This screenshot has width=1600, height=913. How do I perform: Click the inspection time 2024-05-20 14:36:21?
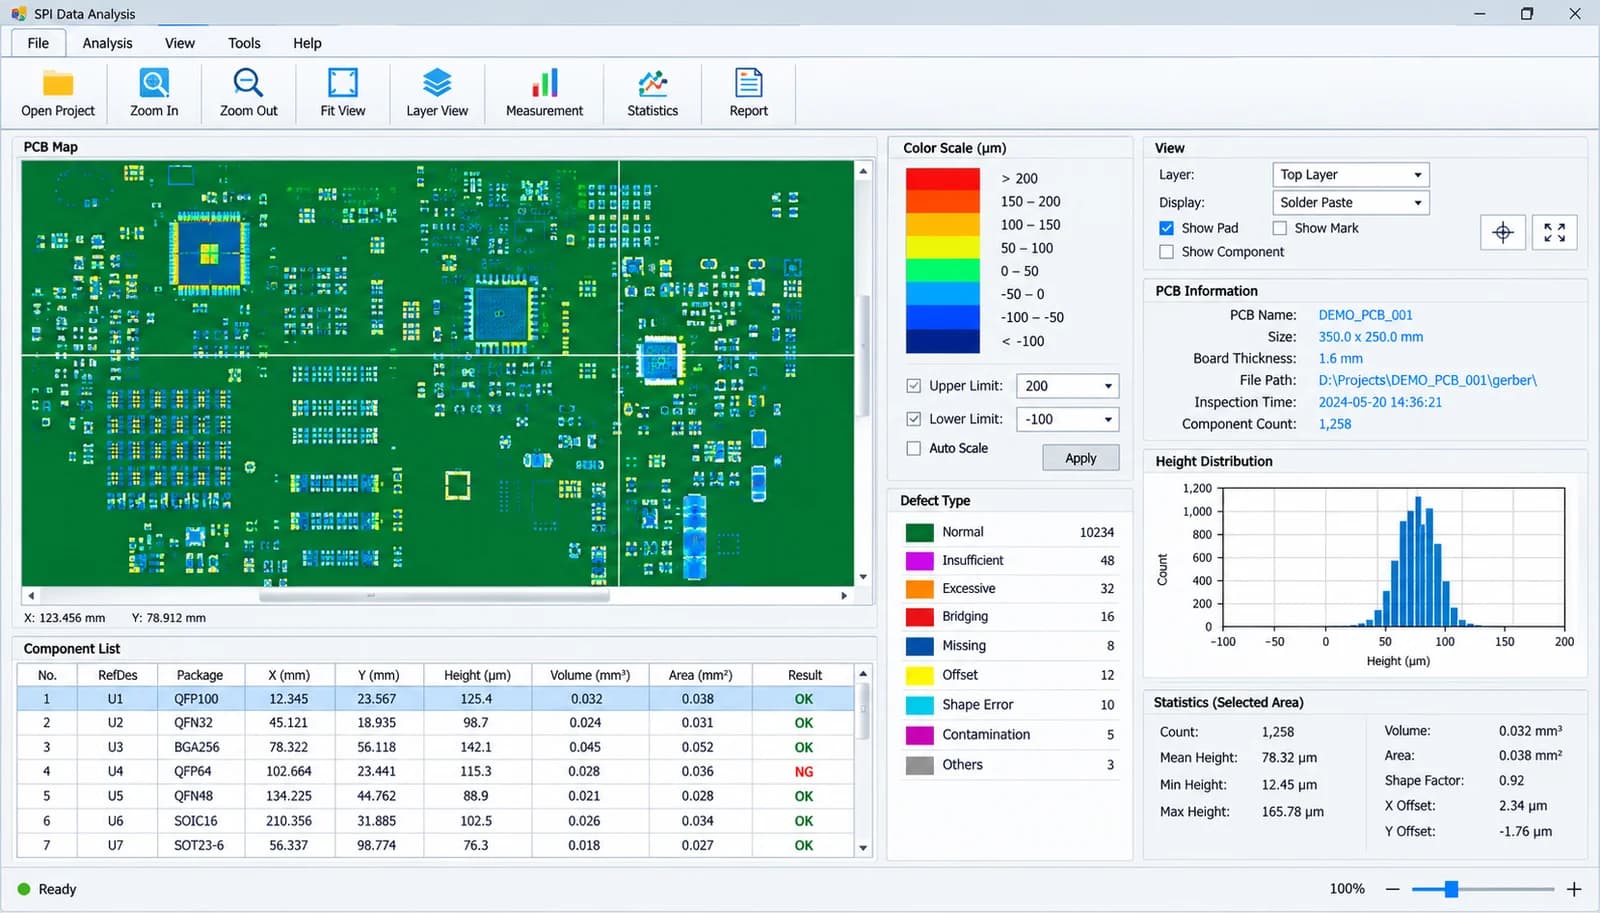click(x=1380, y=402)
